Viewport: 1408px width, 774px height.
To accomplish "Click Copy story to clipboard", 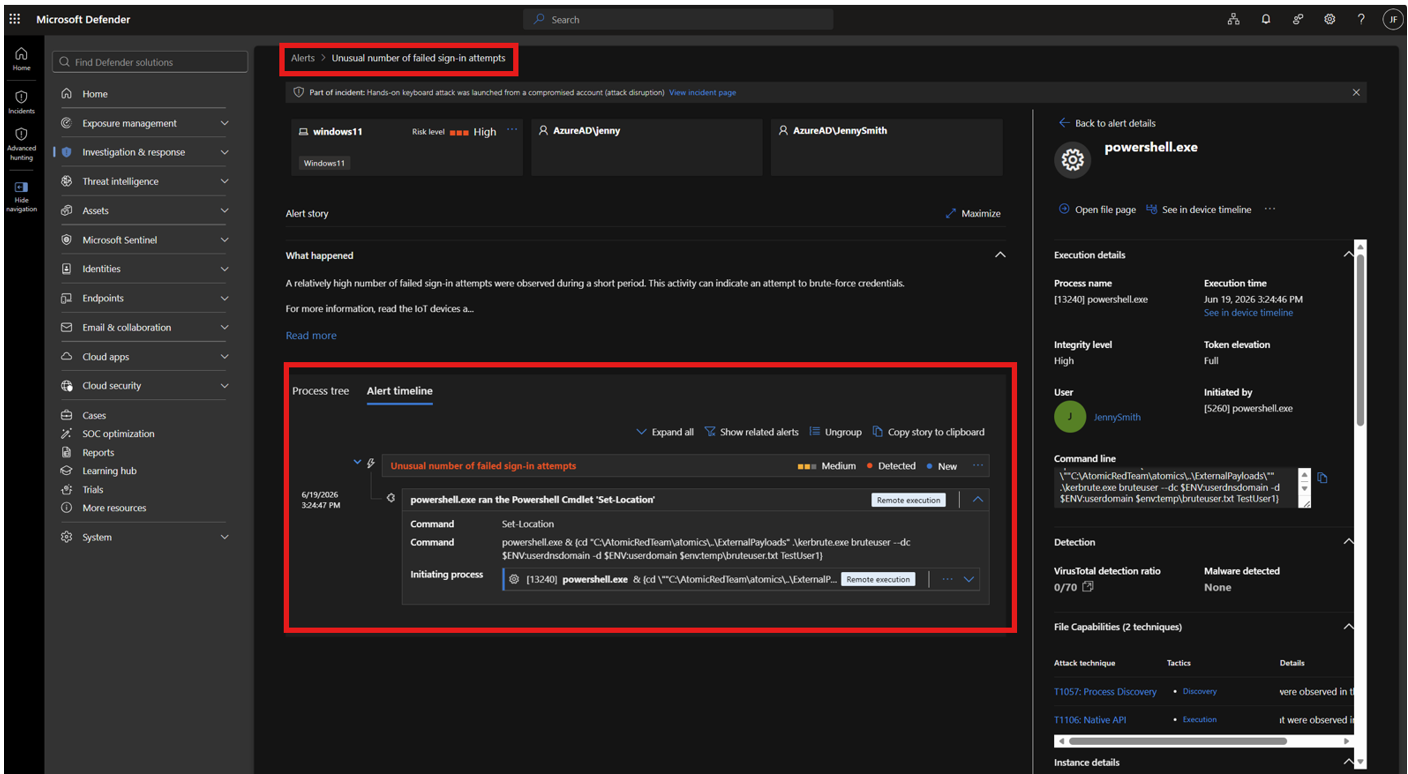I will pos(928,432).
